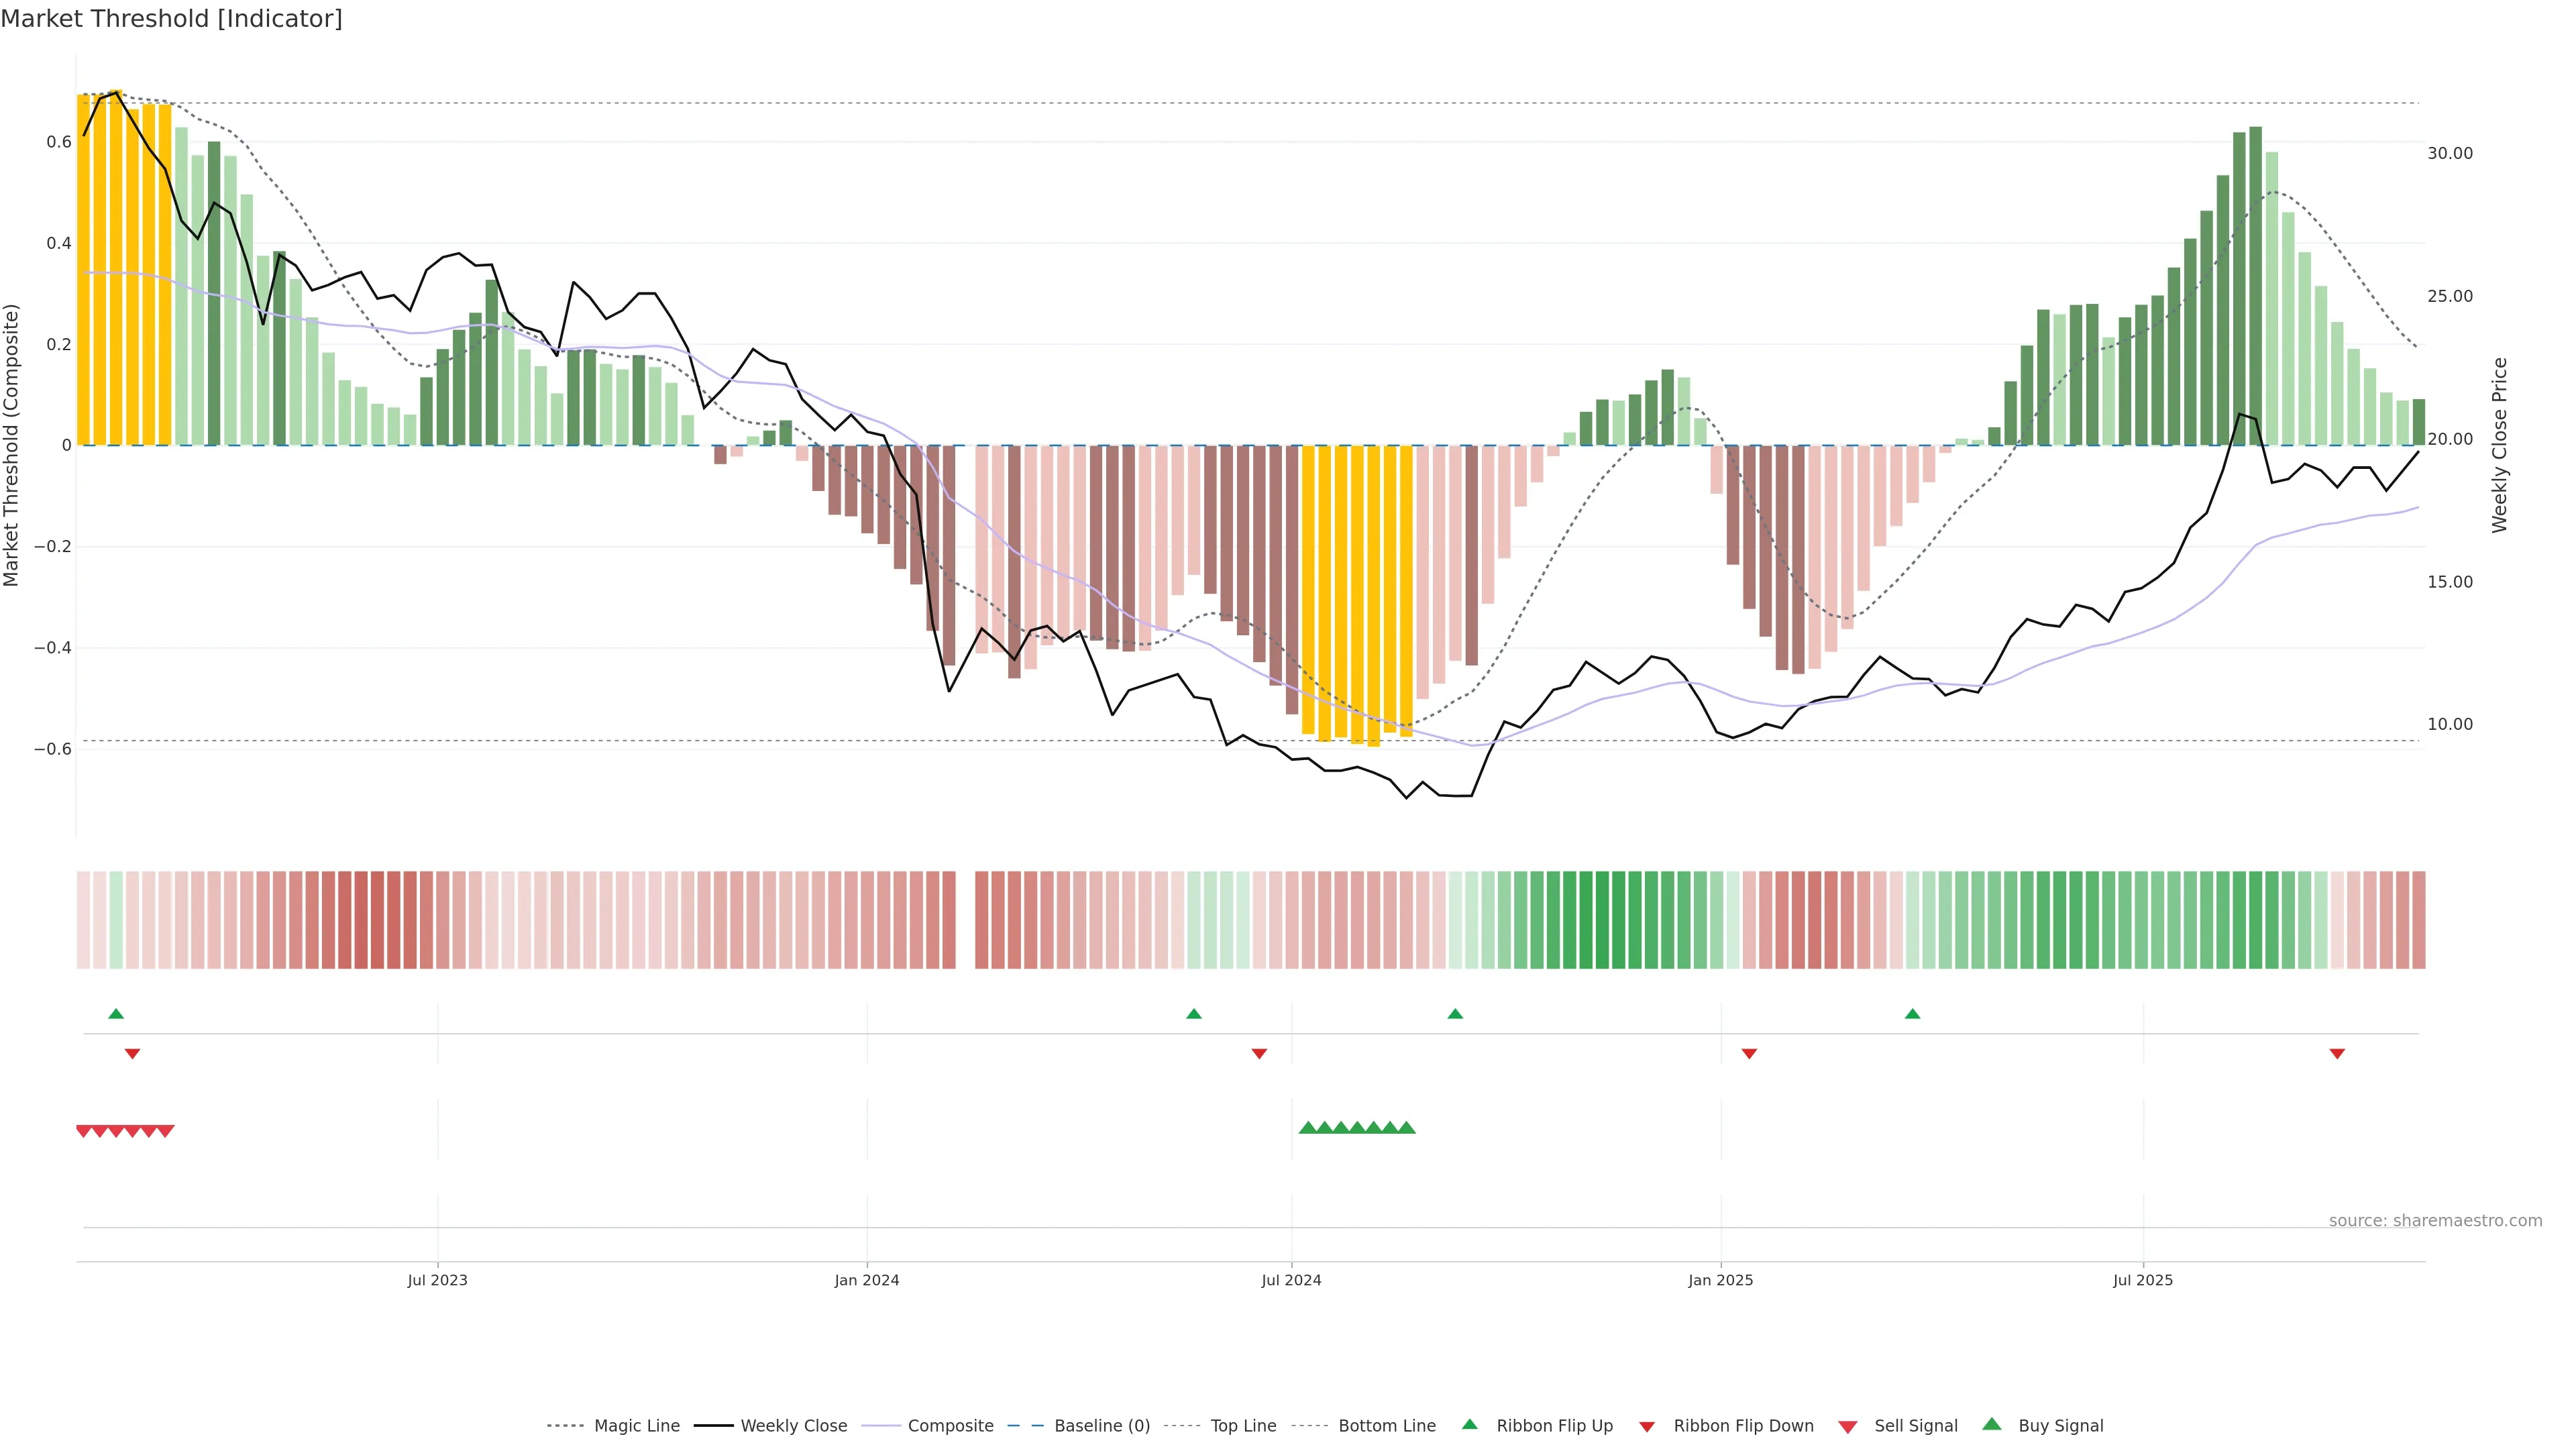Click the Weekly Close Price axis title

tap(2500, 445)
